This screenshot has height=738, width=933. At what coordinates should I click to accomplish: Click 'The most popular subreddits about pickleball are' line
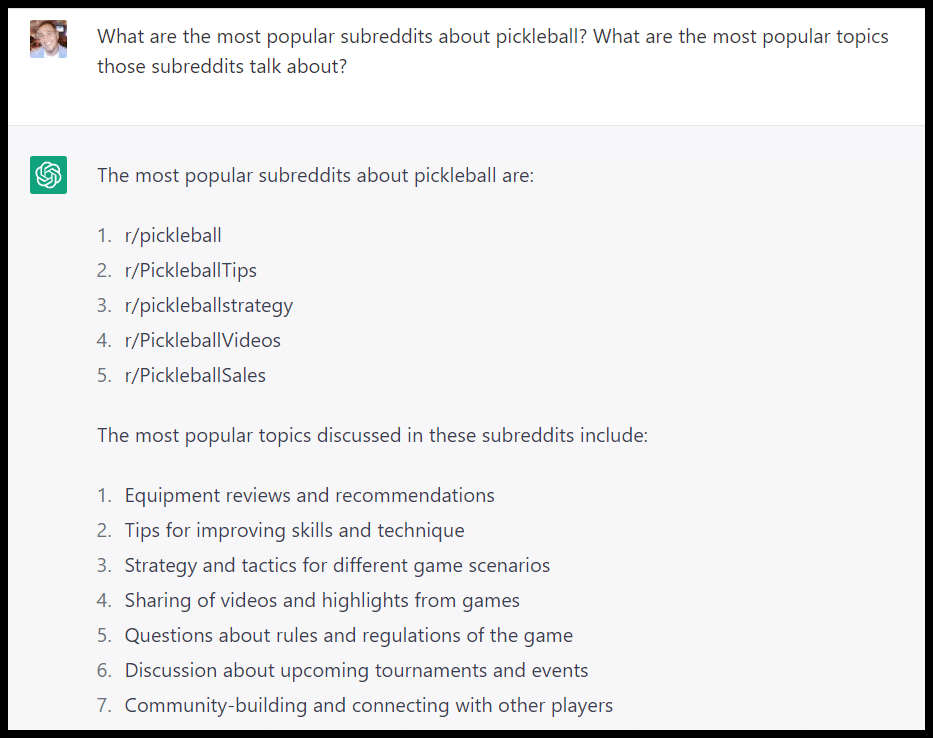(x=315, y=176)
